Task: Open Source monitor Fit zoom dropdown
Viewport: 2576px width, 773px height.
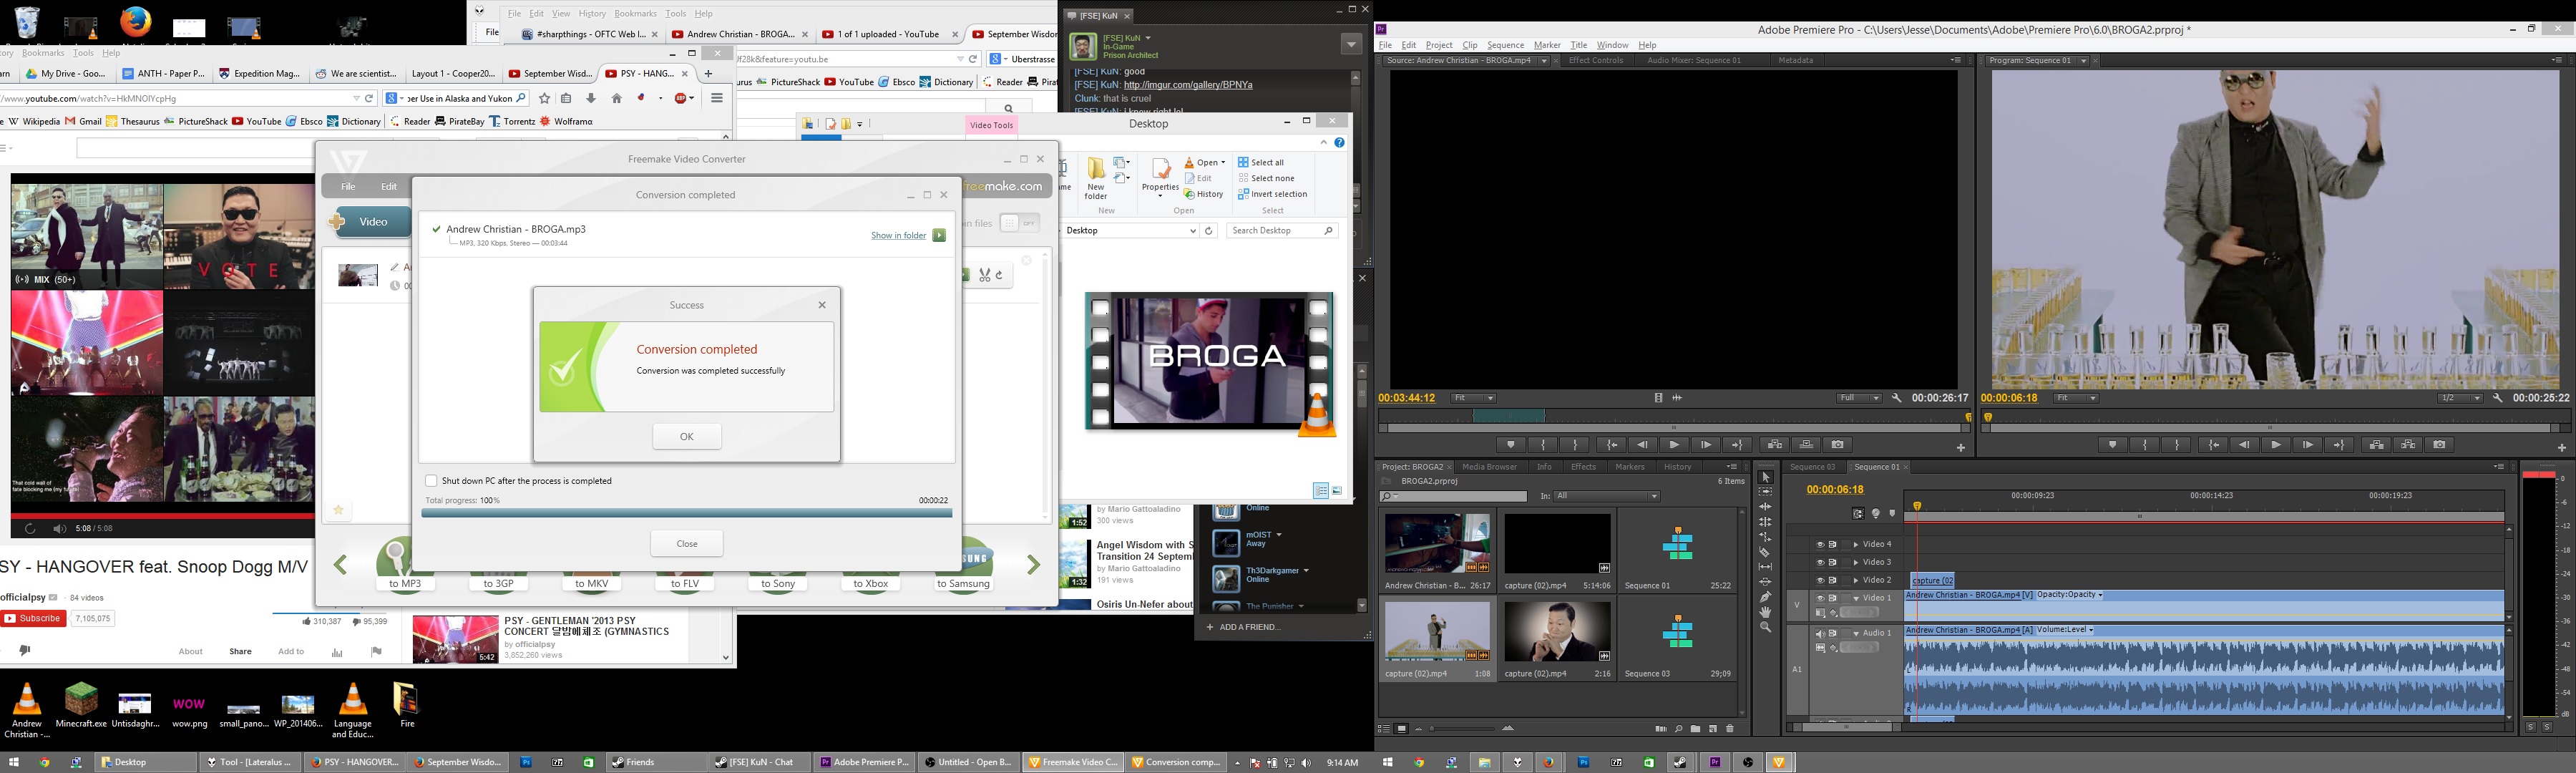Action: [1474, 398]
